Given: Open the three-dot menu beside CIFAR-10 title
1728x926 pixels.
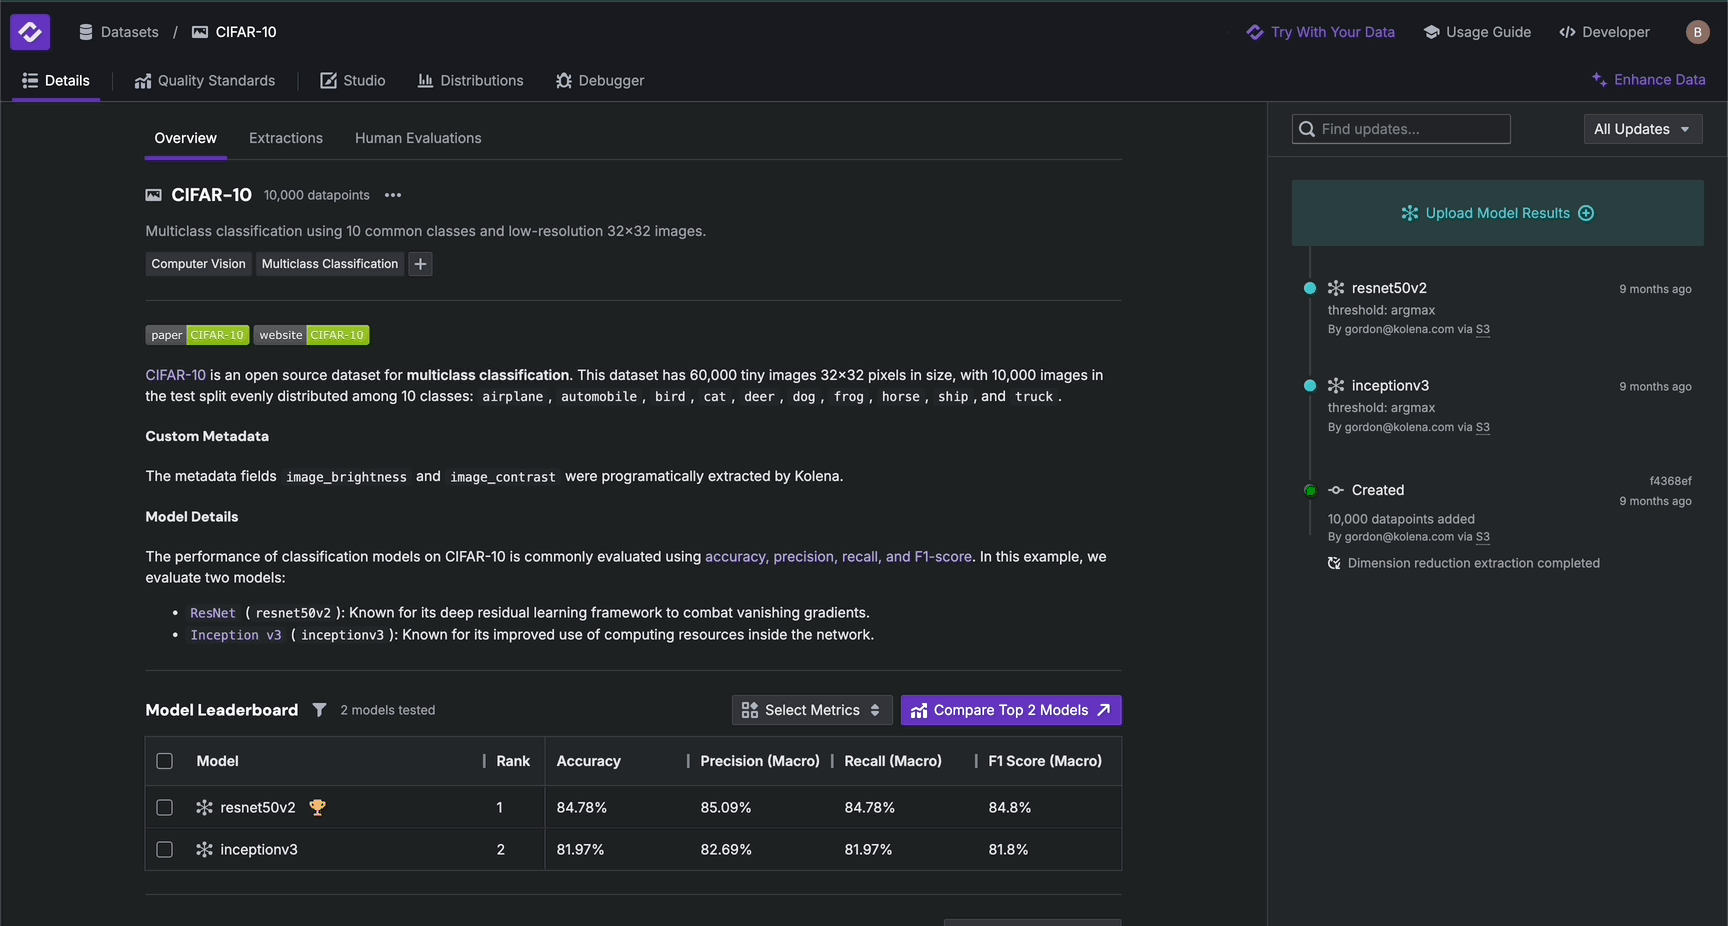Looking at the screenshot, I should click(x=393, y=195).
